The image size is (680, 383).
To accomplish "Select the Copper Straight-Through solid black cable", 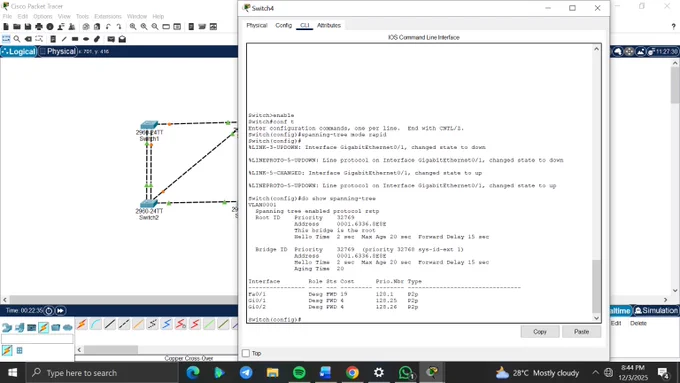I will tap(110, 324).
